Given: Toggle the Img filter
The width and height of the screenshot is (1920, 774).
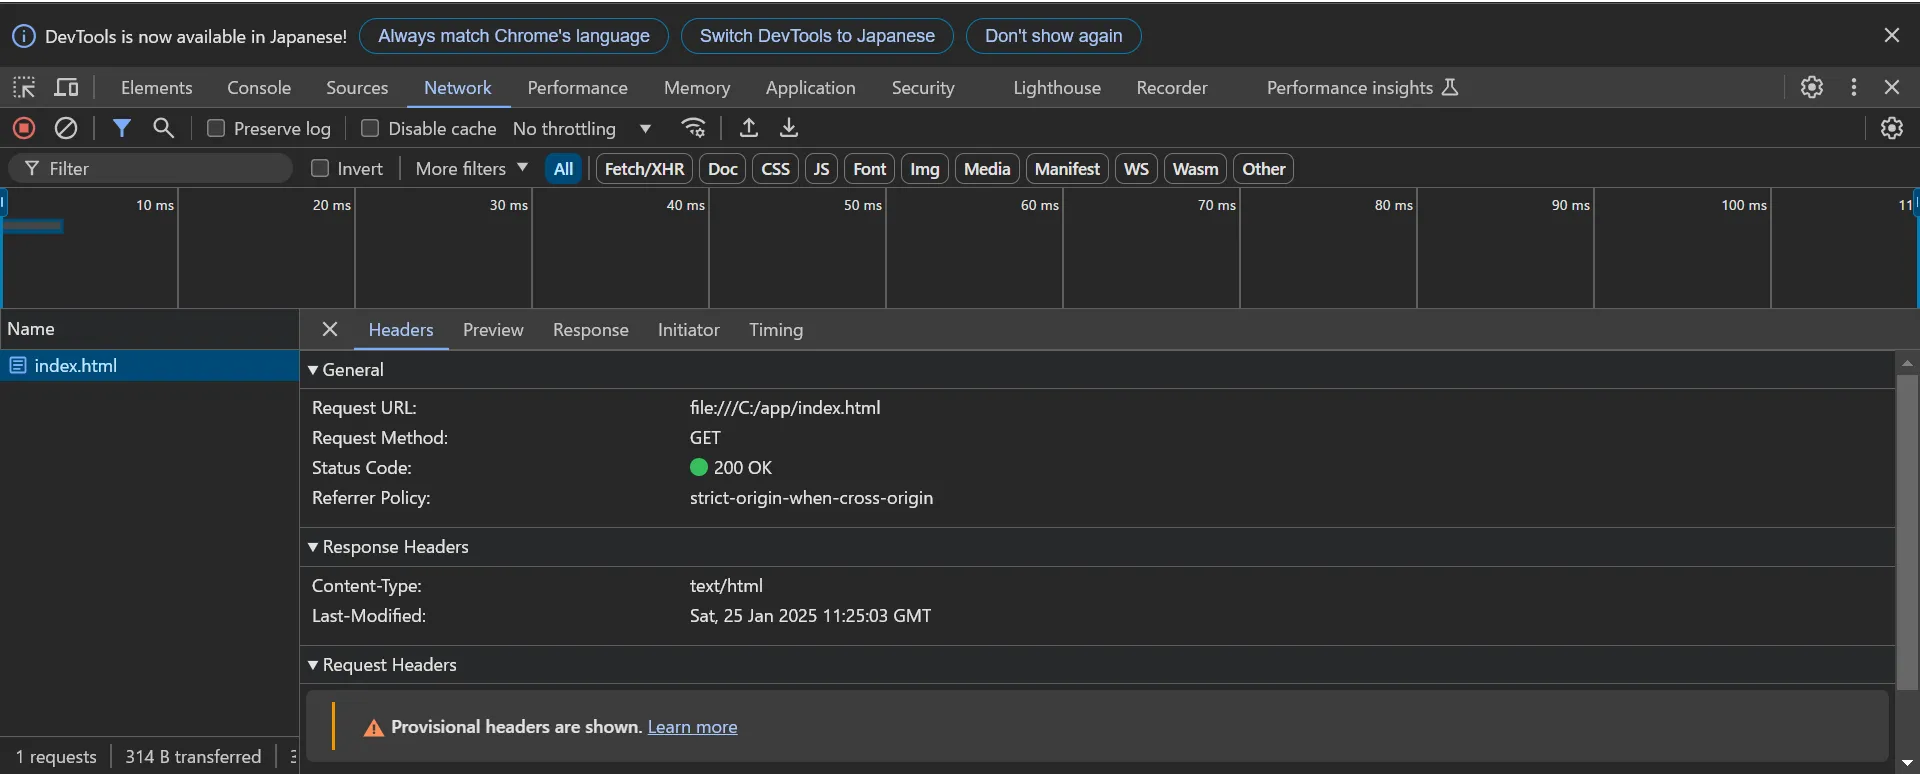Looking at the screenshot, I should point(925,168).
